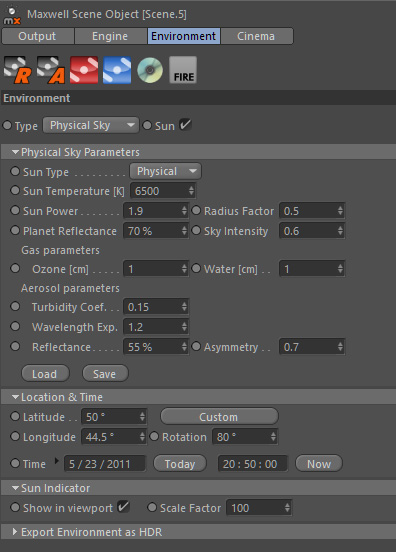
Task: Click the Longitude 44.5° field
Action: 114,437
